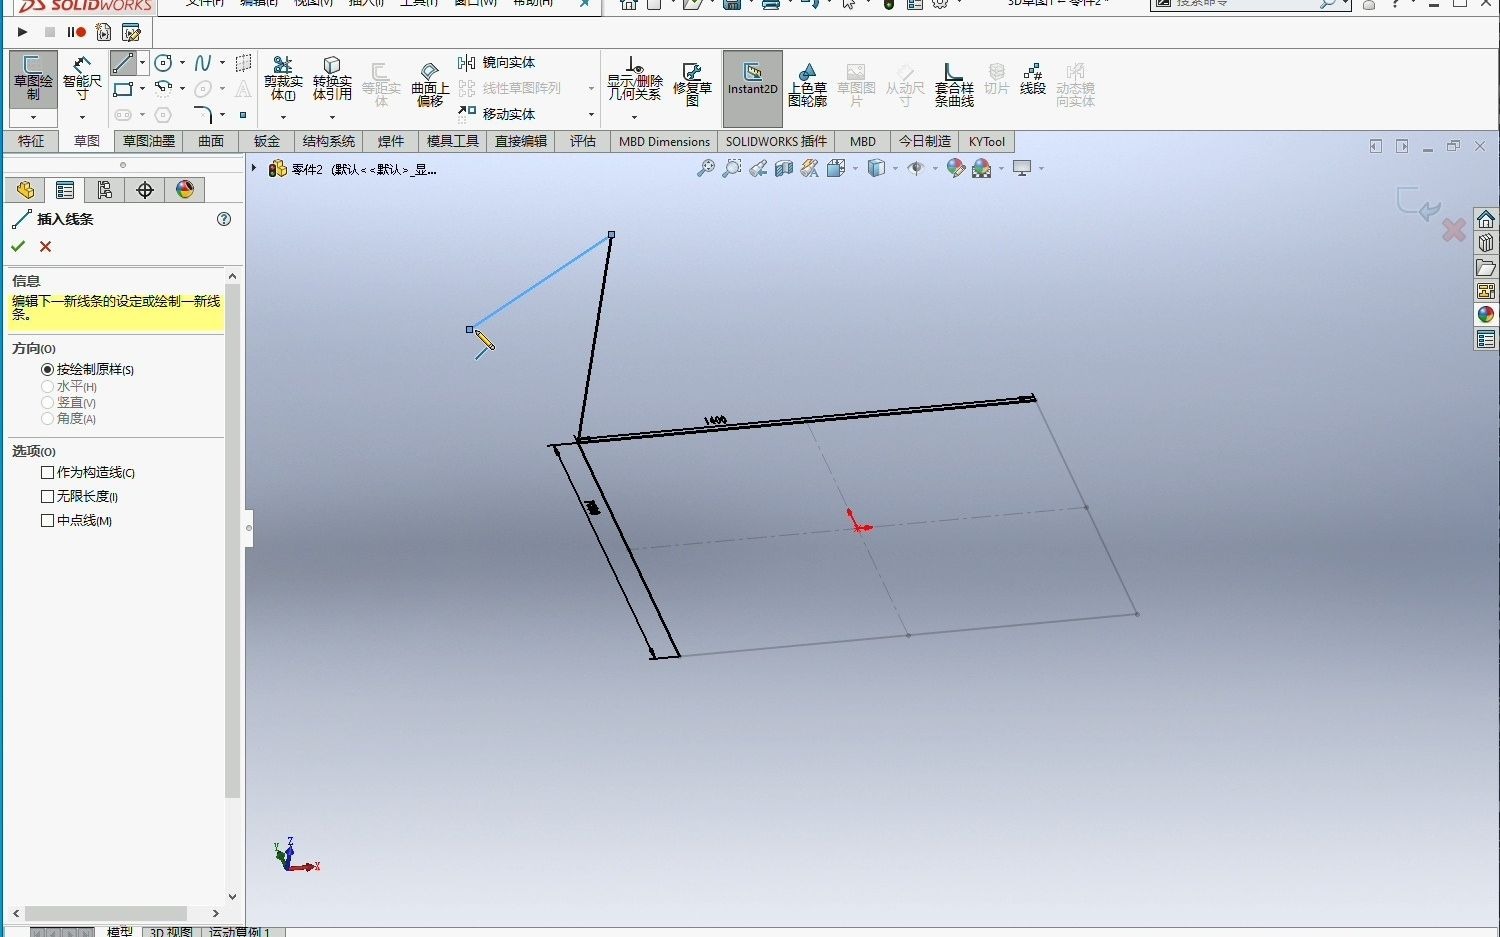
Task: Click Convert Entities (转换实体引用) tool
Action: [x=332, y=79]
